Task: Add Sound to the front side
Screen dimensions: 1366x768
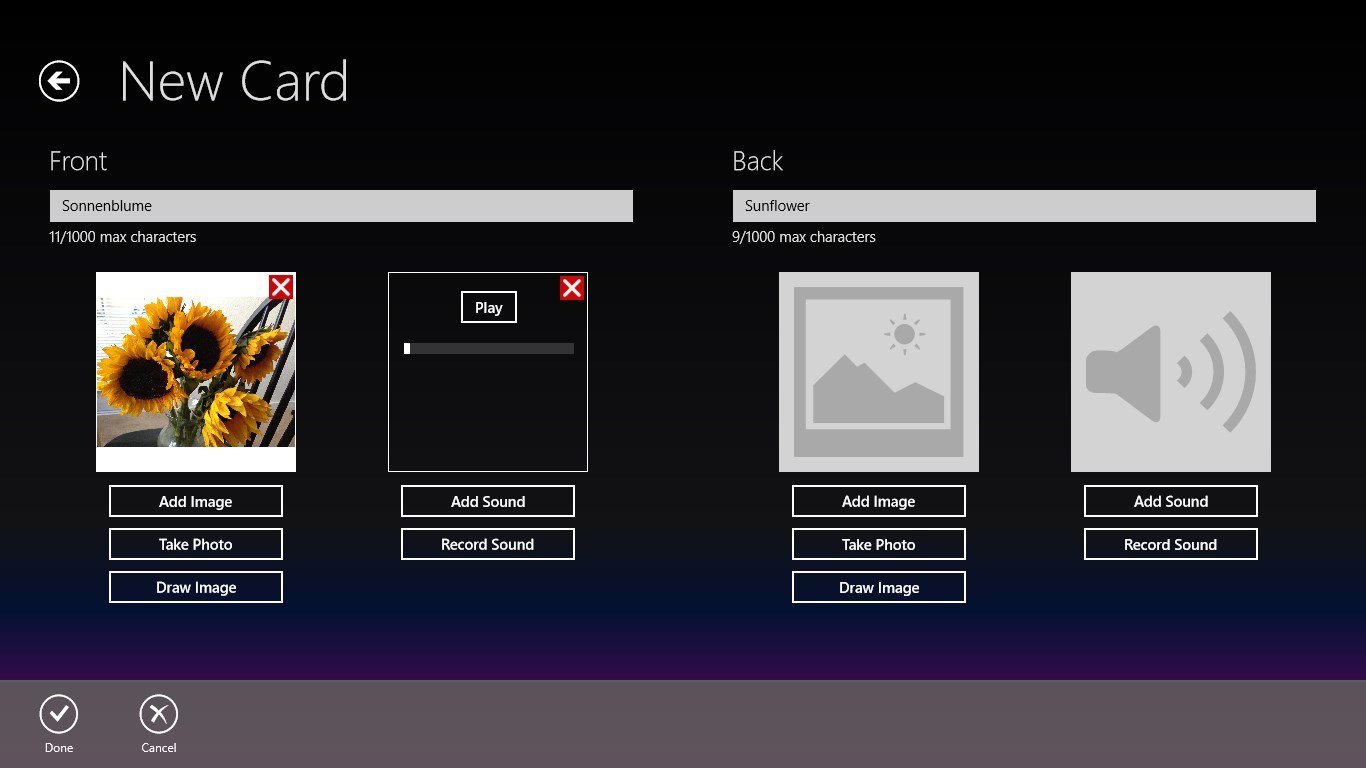Action: coord(488,501)
